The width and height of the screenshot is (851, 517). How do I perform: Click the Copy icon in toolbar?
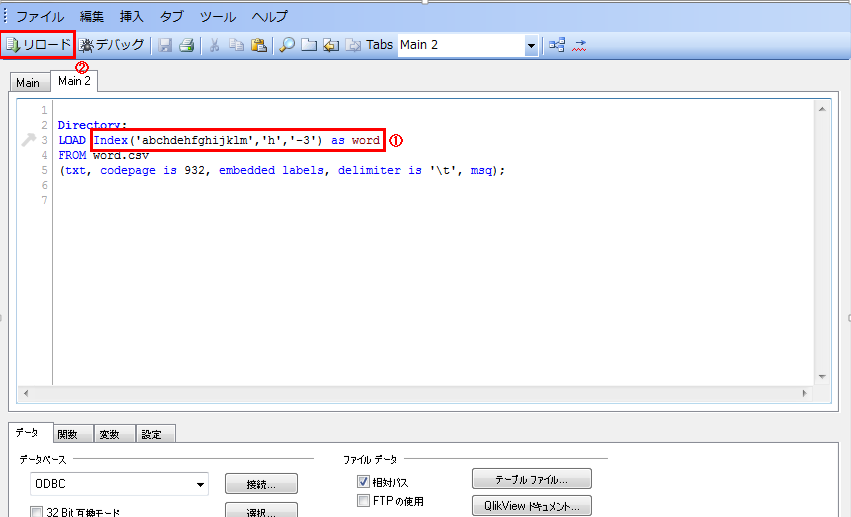pyautogui.click(x=236, y=45)
